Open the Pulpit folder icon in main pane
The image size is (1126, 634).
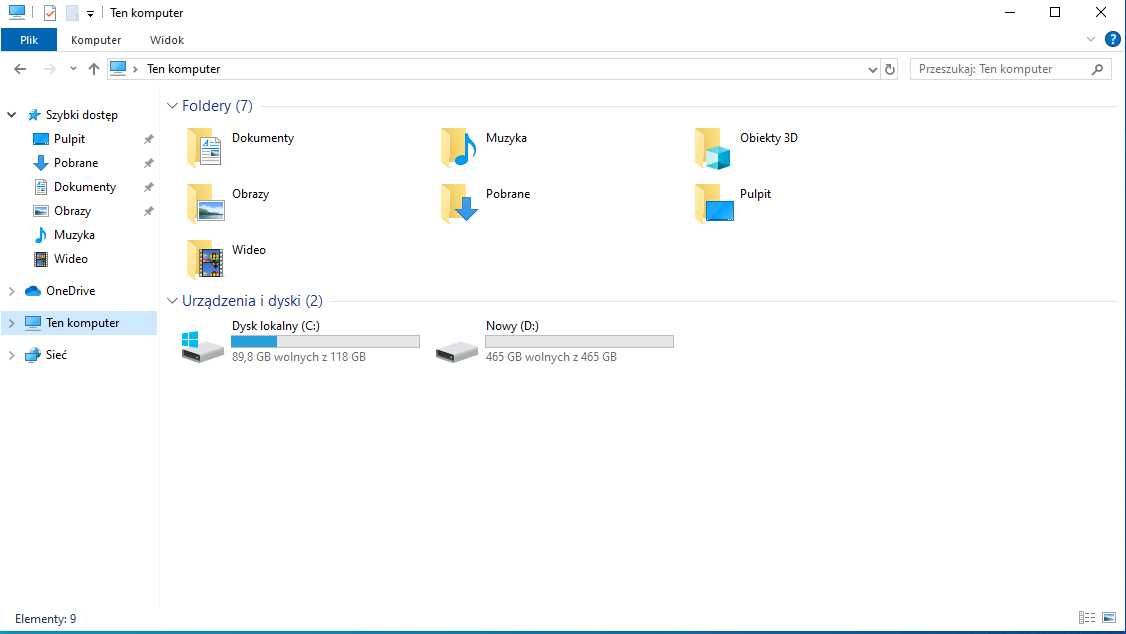[x=715, y=203]
